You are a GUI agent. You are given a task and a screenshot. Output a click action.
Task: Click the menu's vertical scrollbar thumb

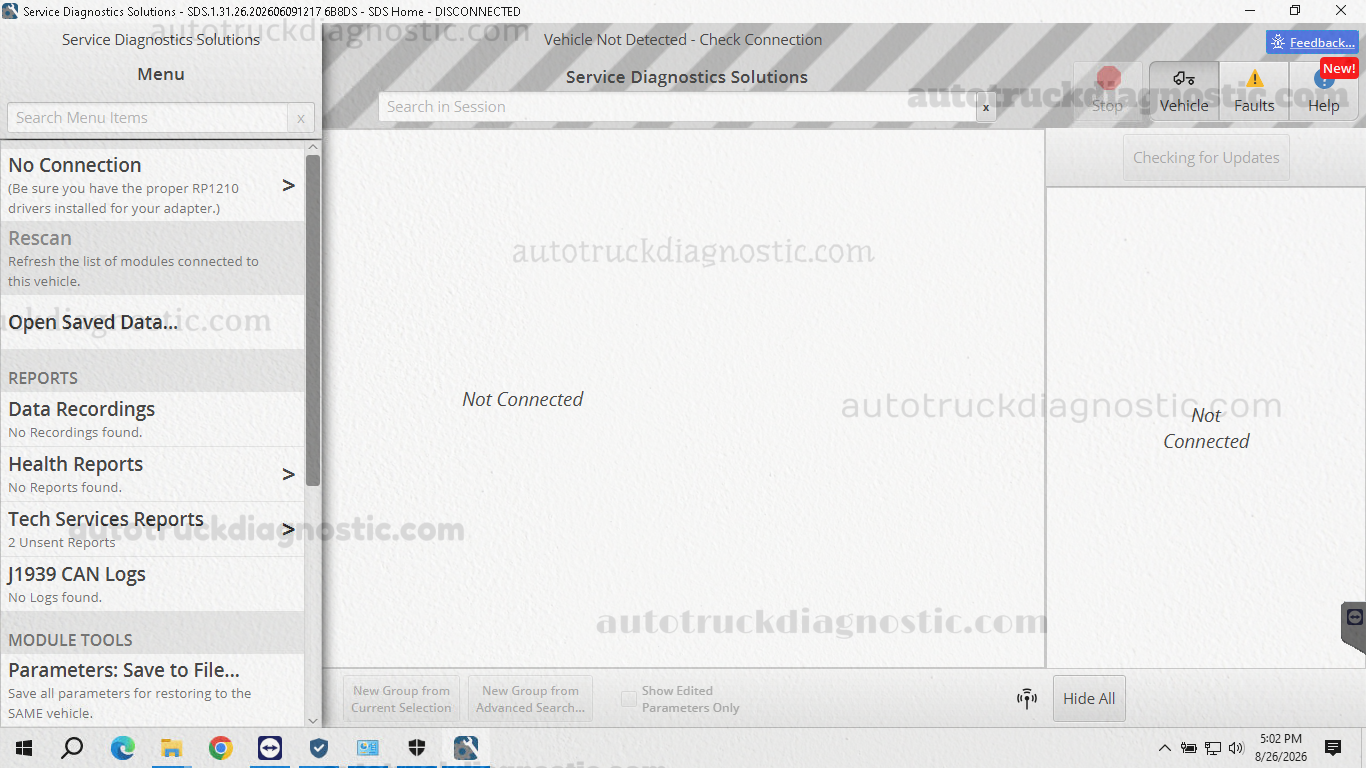pyautogui.click(x=313, y=320)
